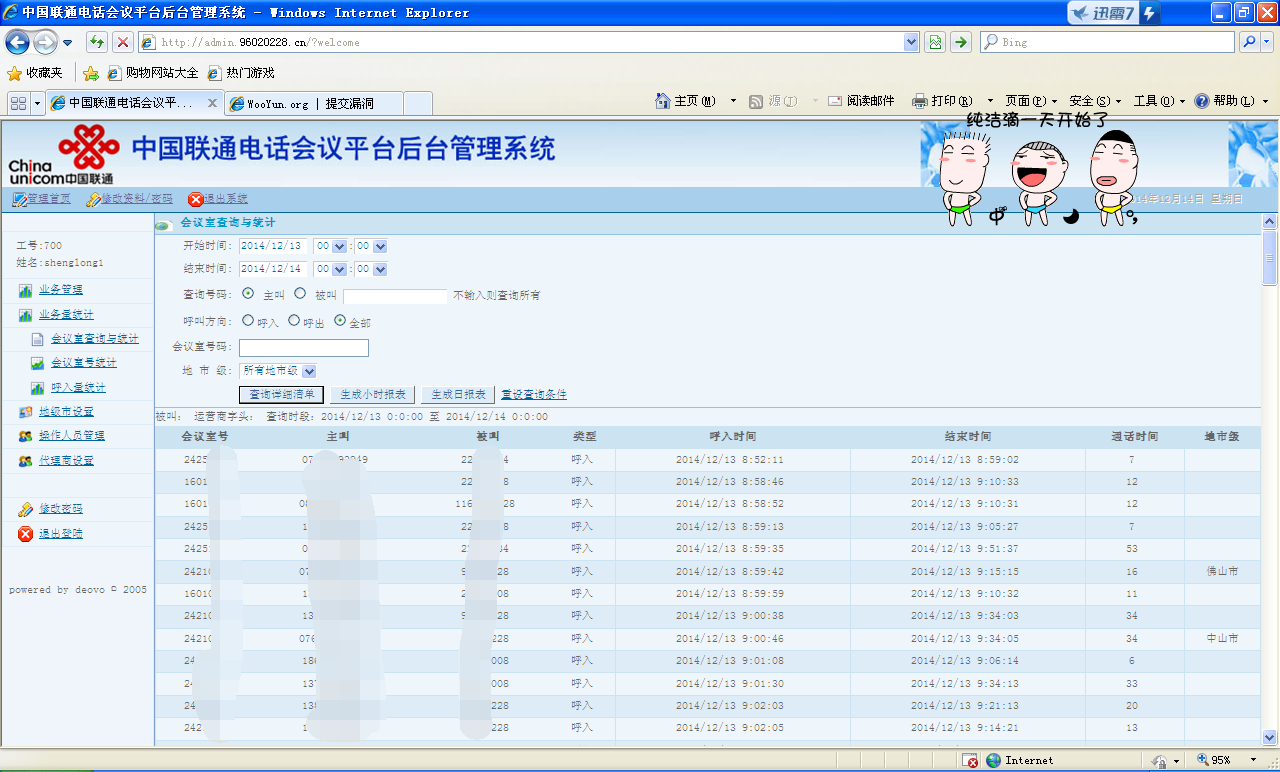Click the 业务量统计 sidebar link
This screenshot has width=1280, height=772.
tap(66, 315)
